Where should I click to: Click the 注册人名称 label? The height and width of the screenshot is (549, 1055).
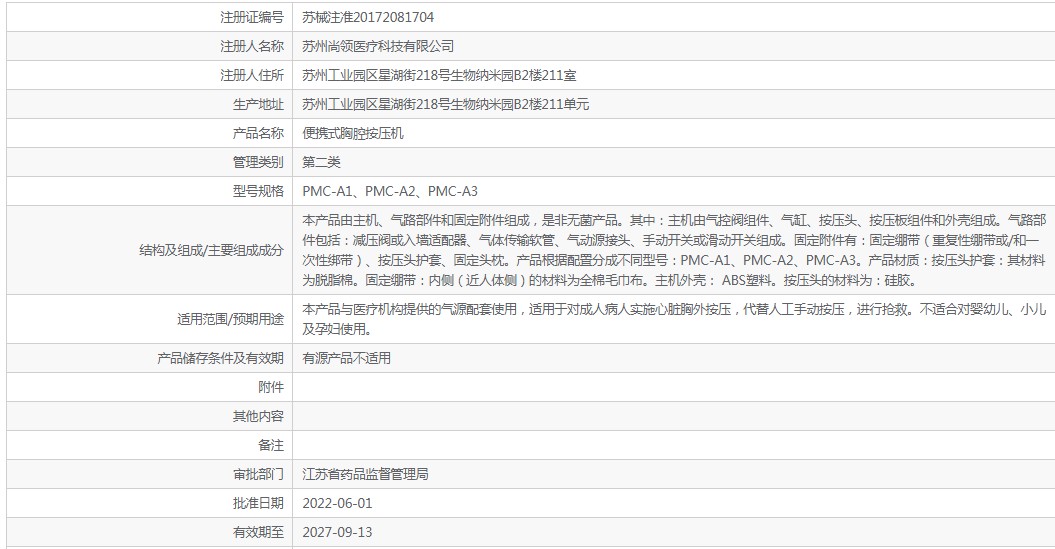pyautogui.click(x=252, y=46)
